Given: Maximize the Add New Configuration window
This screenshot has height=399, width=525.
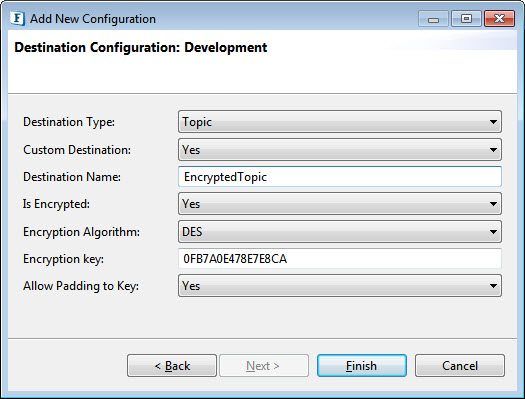Looking at the screenshot, I should 466,19.
